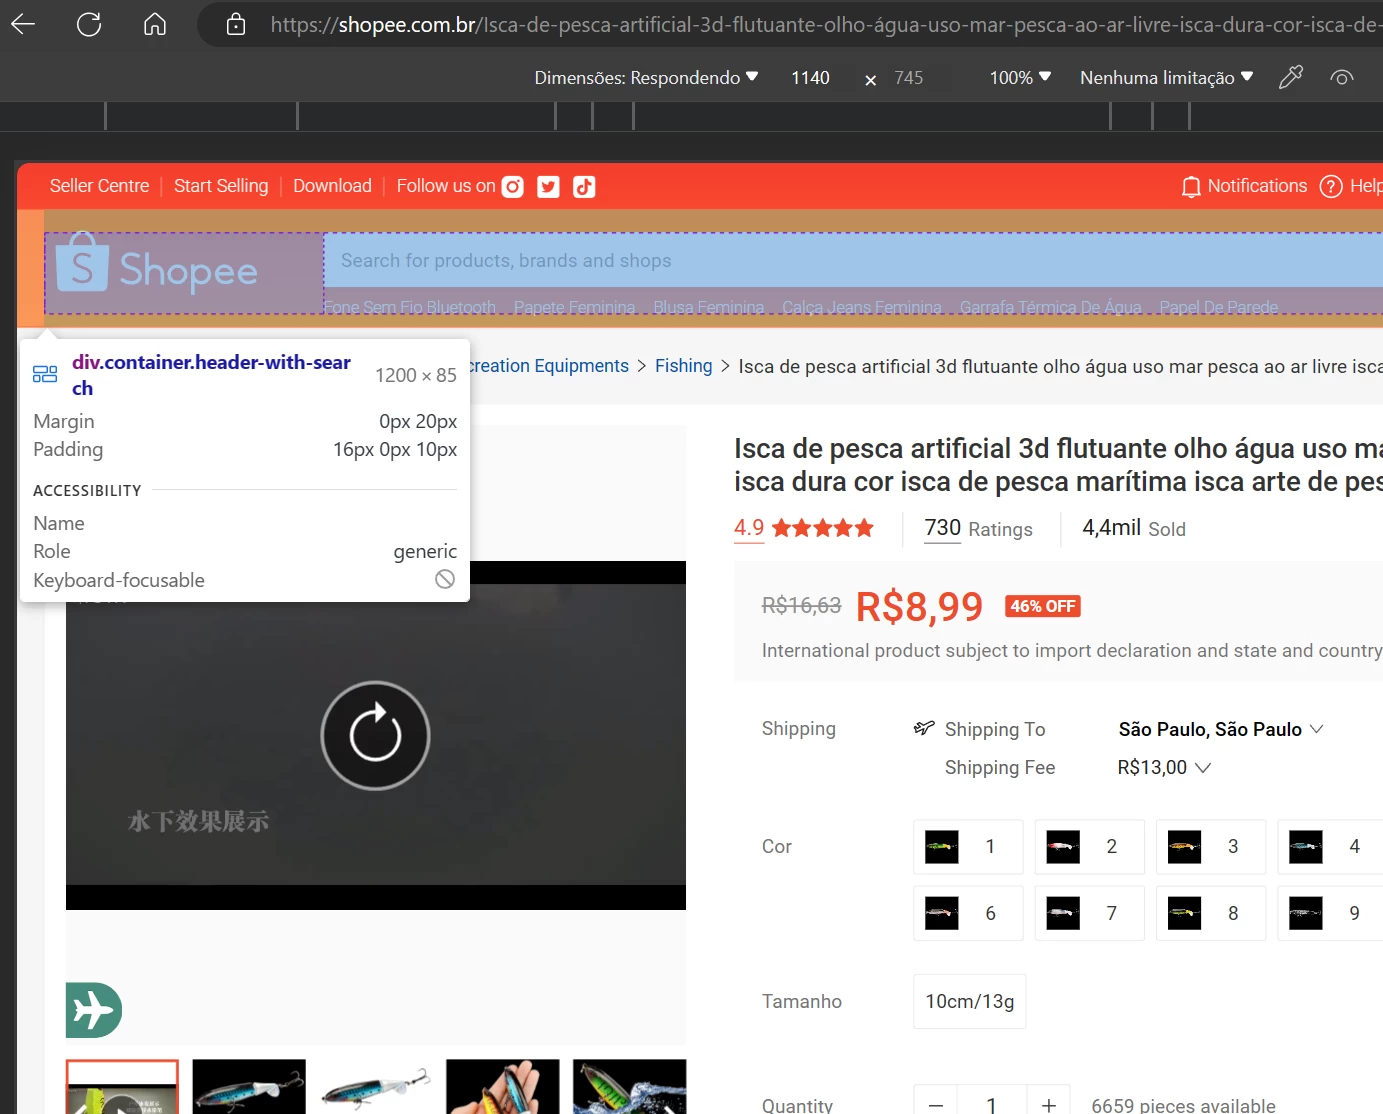Select size 10cm/13g

point(969,1001)
